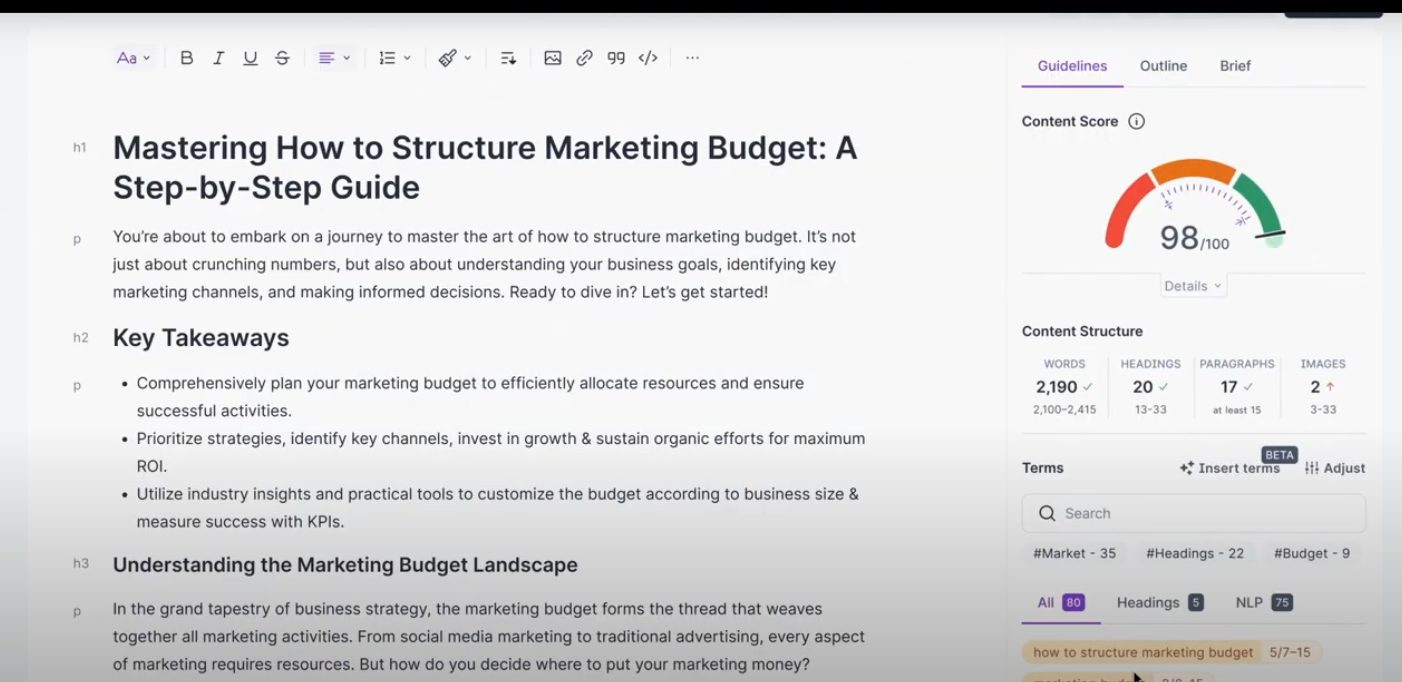The width and height of the screenshot is (1402, 682).
Task: Click the terms Search field
Action: (1193, 513)
